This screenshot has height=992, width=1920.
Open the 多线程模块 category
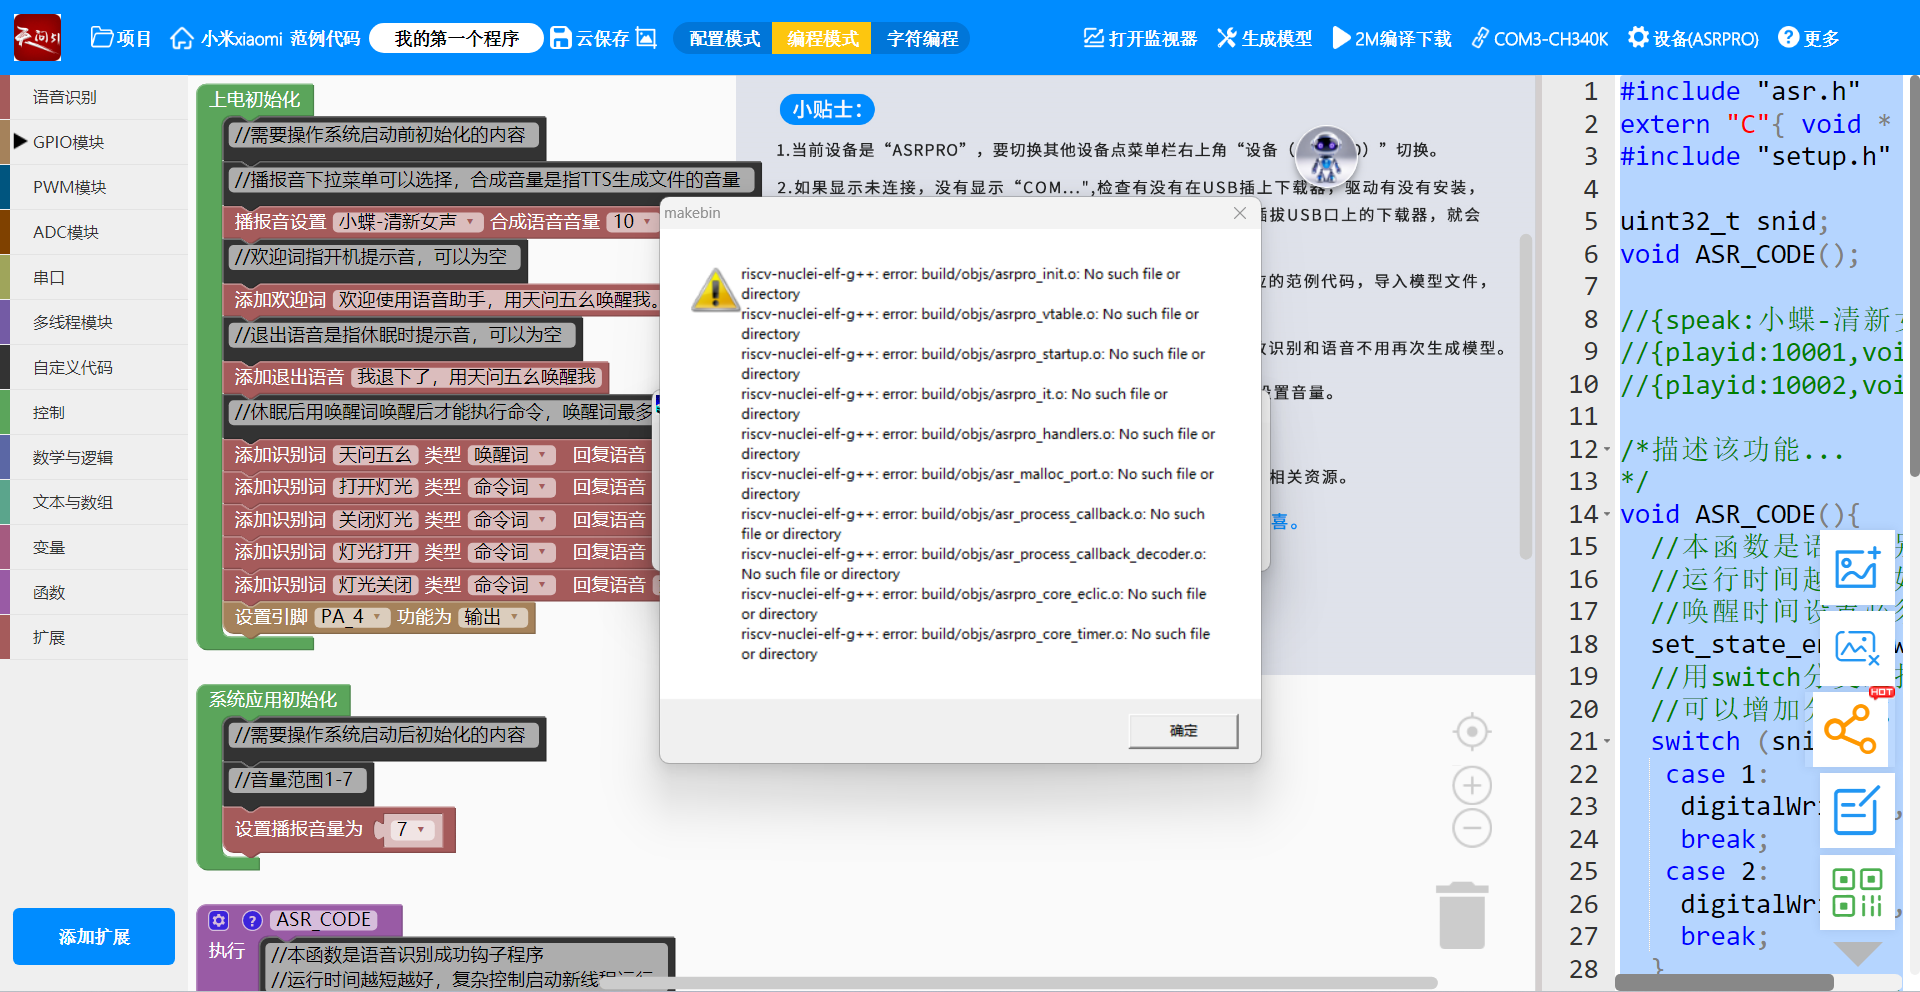pos(94,322)
